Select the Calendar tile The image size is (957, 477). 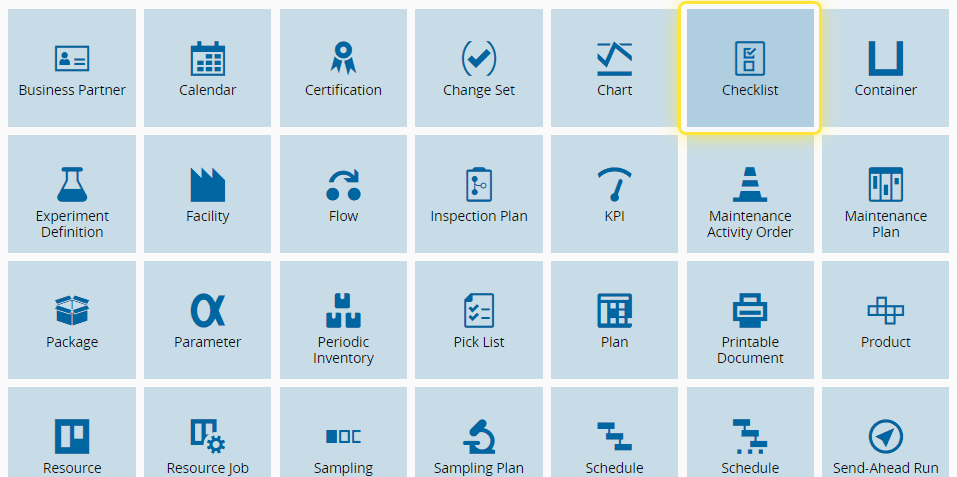coord(208,68)
